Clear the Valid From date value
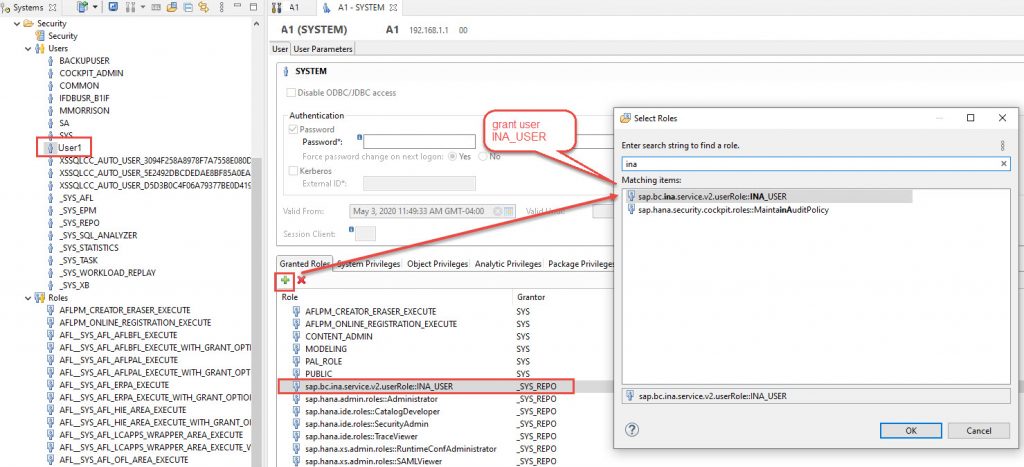The image size is (1024, 467). coord(498,211)
